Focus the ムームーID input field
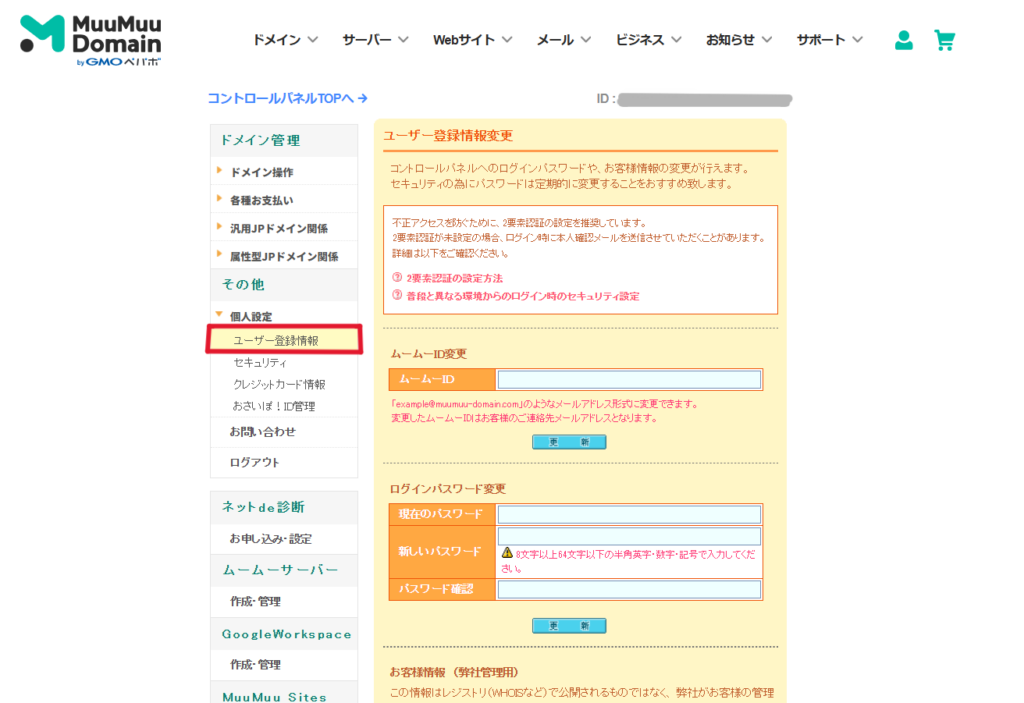Screen dimensions: 1024x703 click(629, 380)
